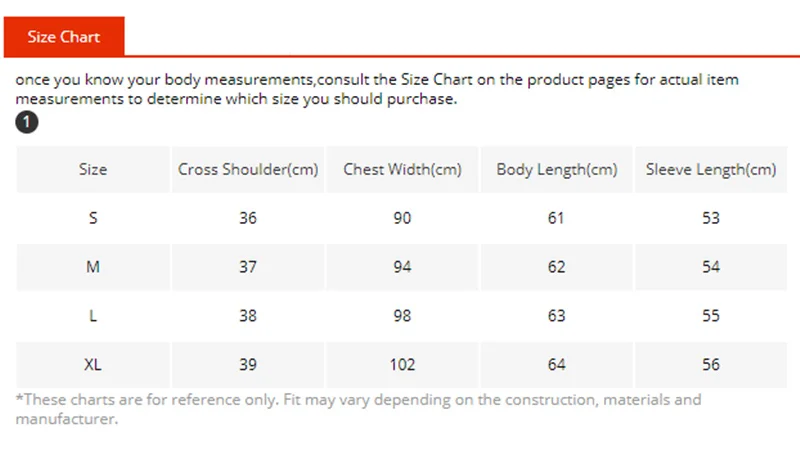
Task: Click the chest width value 94
Action: pos(403,267)
